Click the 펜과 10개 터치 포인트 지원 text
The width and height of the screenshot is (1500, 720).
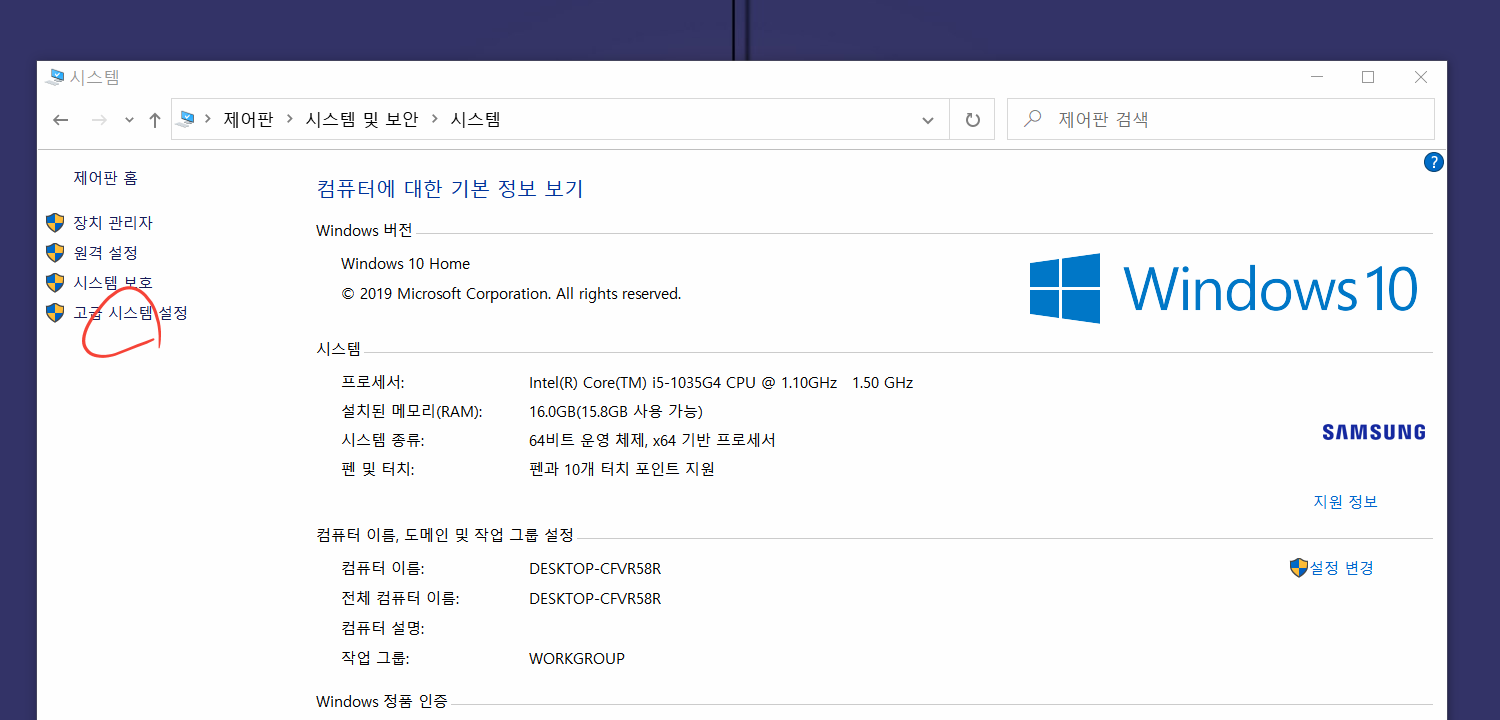[622, 469]
